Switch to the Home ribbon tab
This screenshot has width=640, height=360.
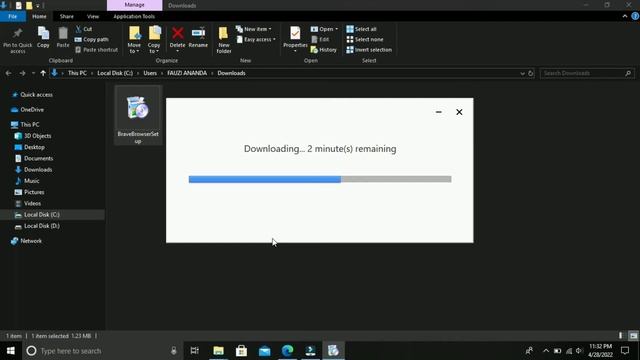pos(39,16)
